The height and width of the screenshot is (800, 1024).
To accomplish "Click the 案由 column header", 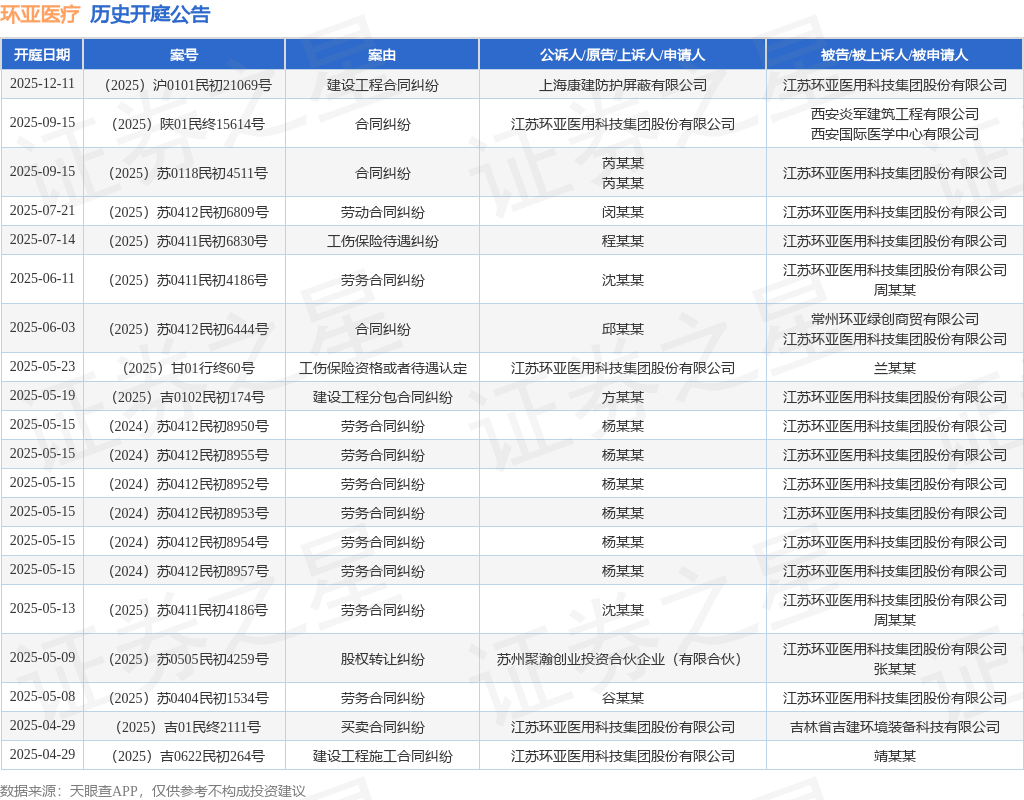I will (x=382, y=55).
